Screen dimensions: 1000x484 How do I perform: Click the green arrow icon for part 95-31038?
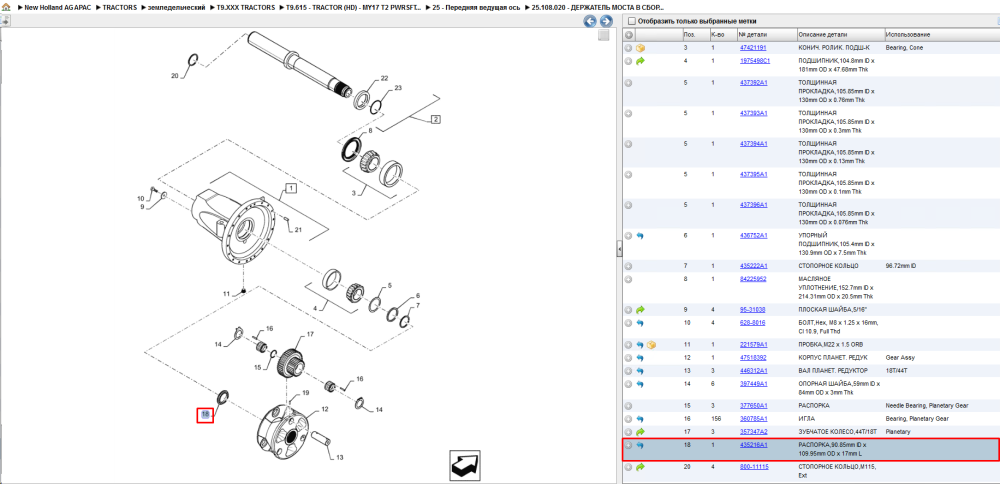click(x=640, y=309)
